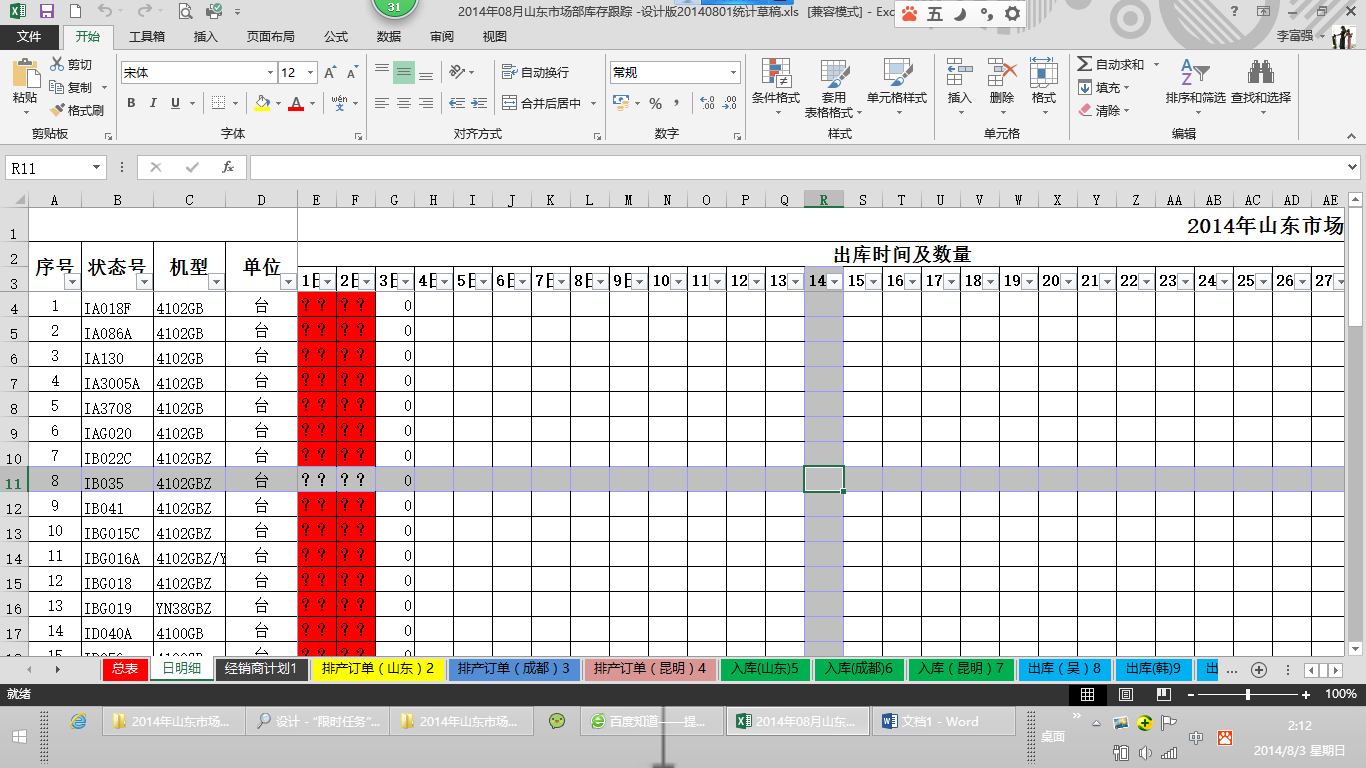Viewport: 1366px width, 768px height.
Task: Open Sort and Filter tool
Action: pyautogui.click(x=1194, y=73)
